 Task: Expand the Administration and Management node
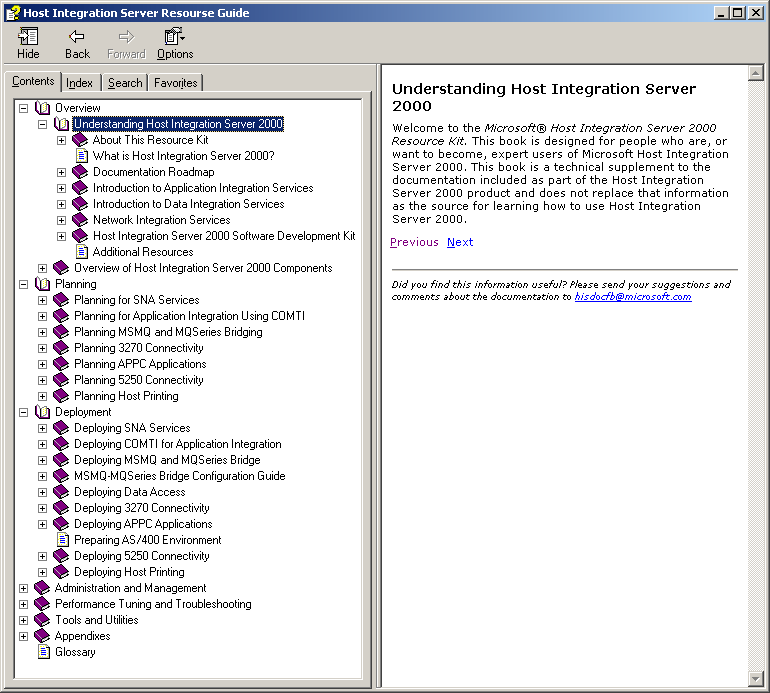click(x=24, y=588)
